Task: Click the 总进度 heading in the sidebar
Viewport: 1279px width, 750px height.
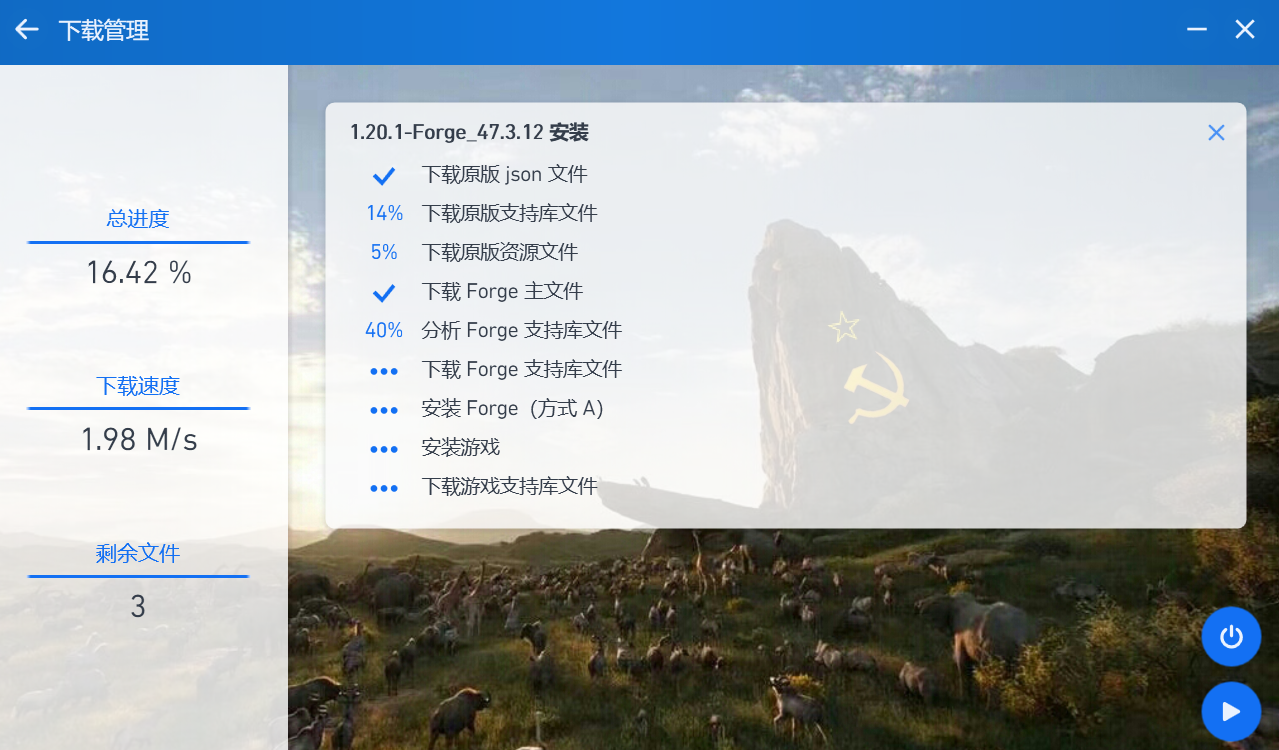Action: click(138, 219)
